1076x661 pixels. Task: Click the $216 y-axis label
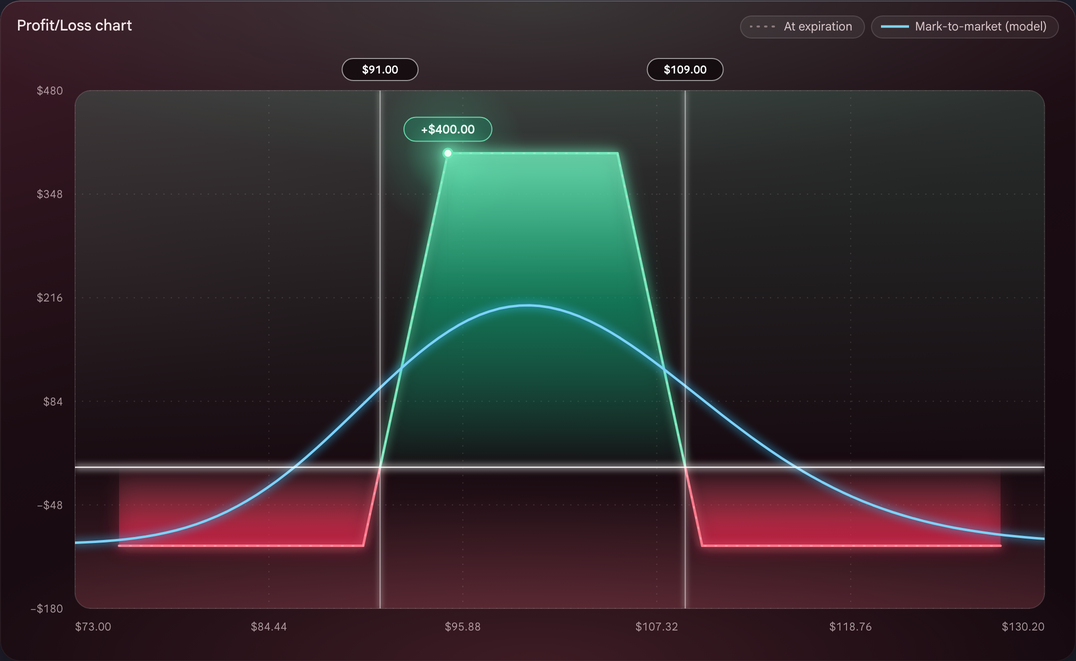coord(49,298)
